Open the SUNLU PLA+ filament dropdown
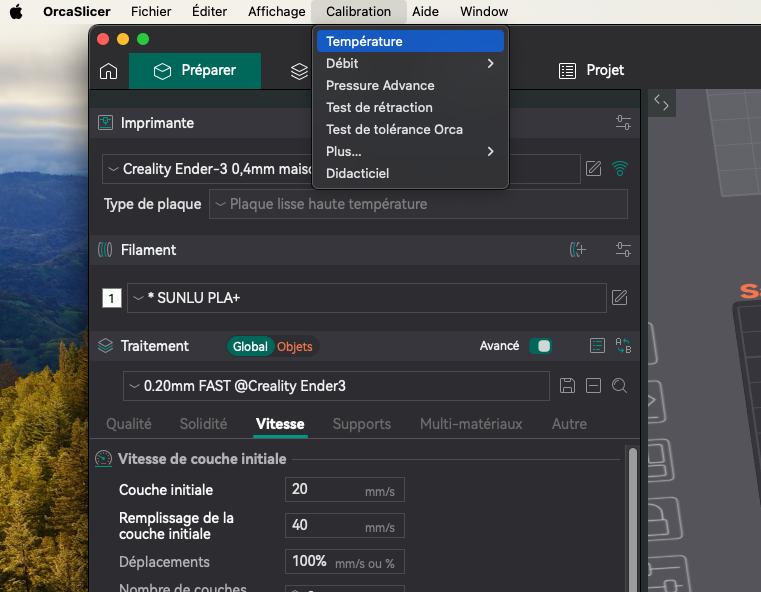This screenshot has height=592, width=761. pyautogui.click(x=367, y=298)
